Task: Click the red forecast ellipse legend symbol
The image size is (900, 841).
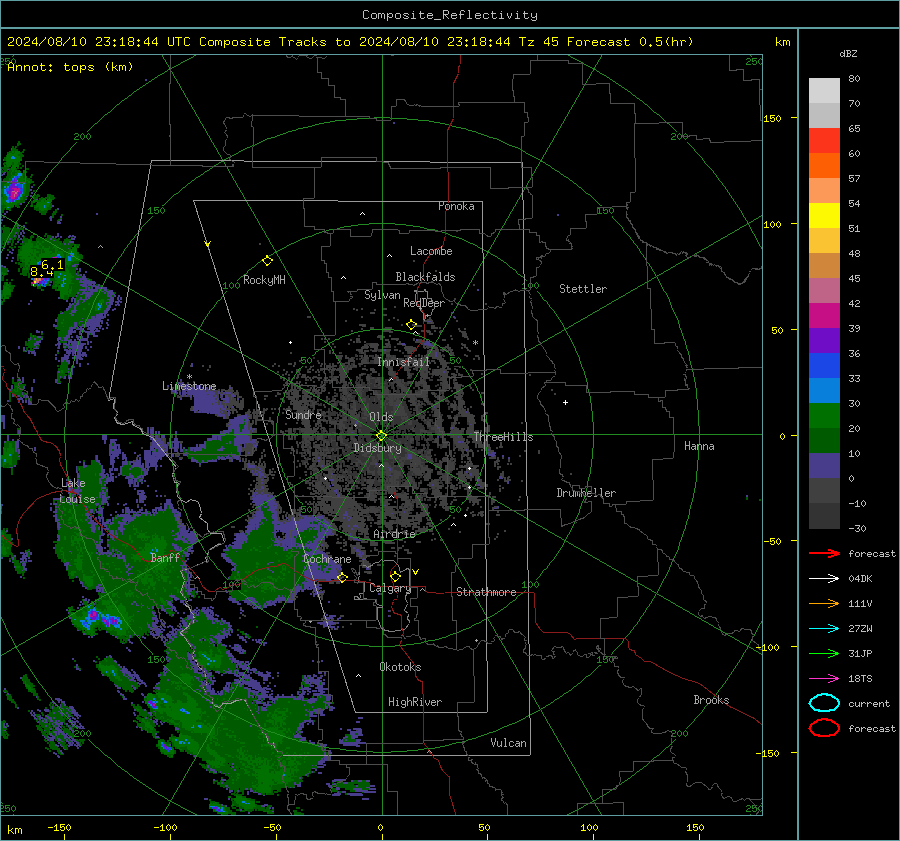Action: (824, 728)
